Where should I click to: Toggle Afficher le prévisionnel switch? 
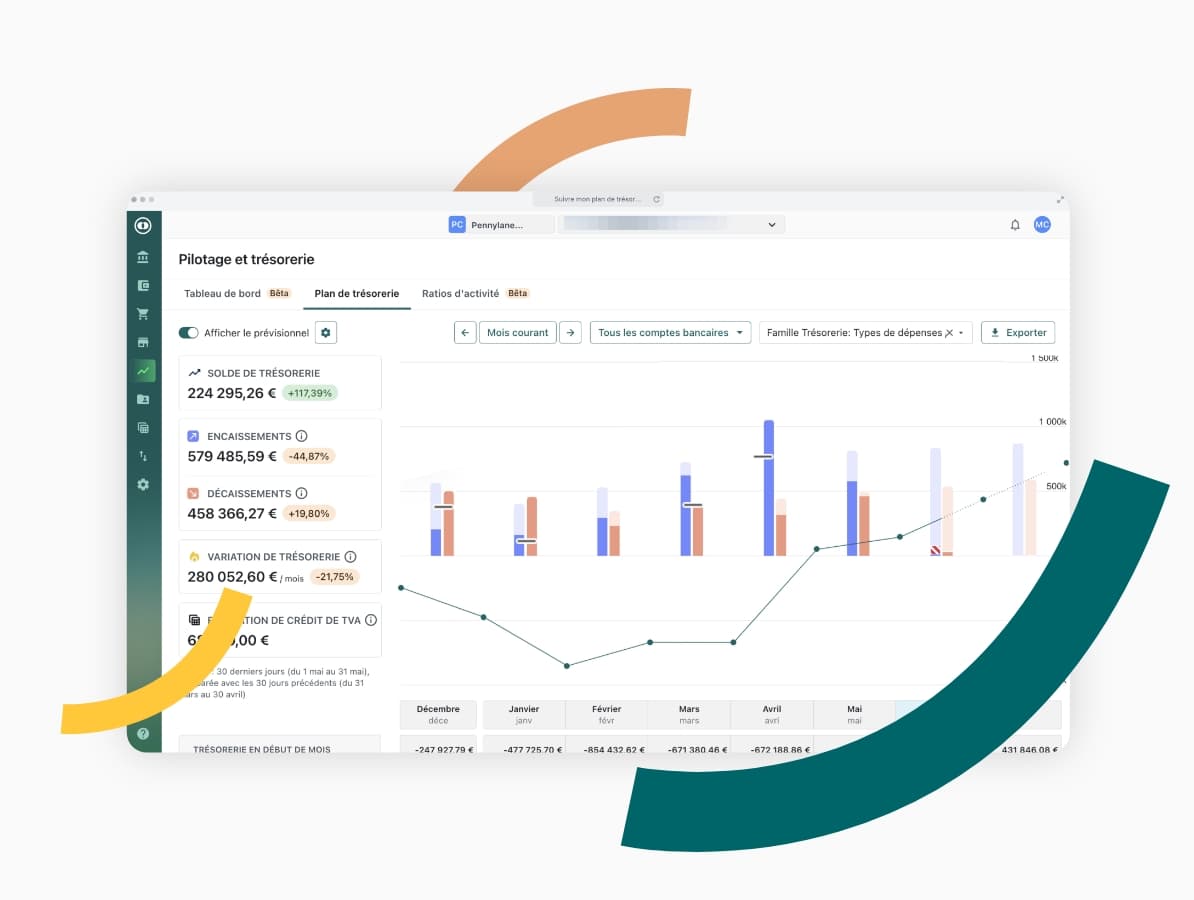188,333
